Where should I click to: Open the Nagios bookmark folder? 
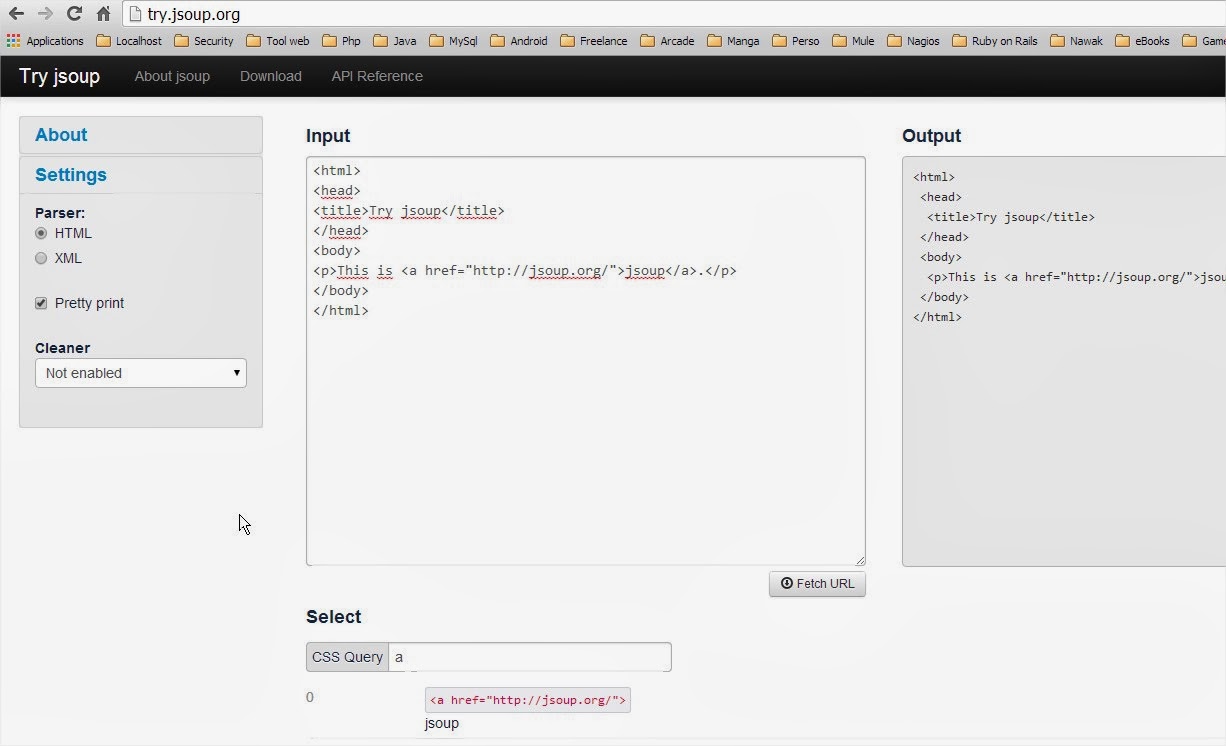point(913,41)
